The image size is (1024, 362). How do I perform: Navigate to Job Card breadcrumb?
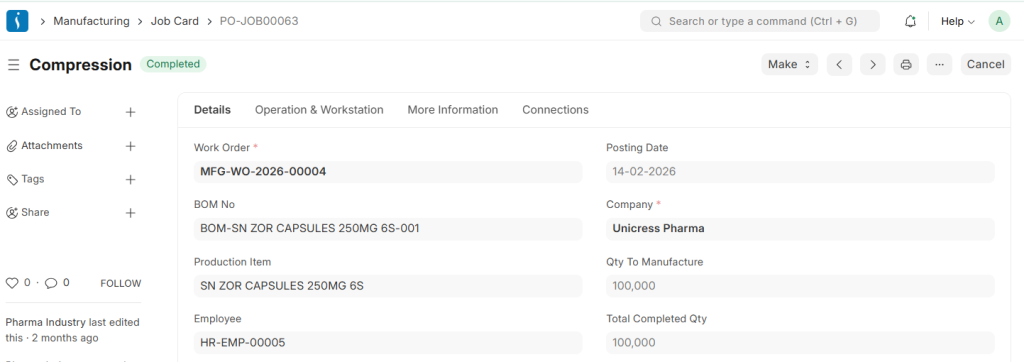tap(174, 21)
